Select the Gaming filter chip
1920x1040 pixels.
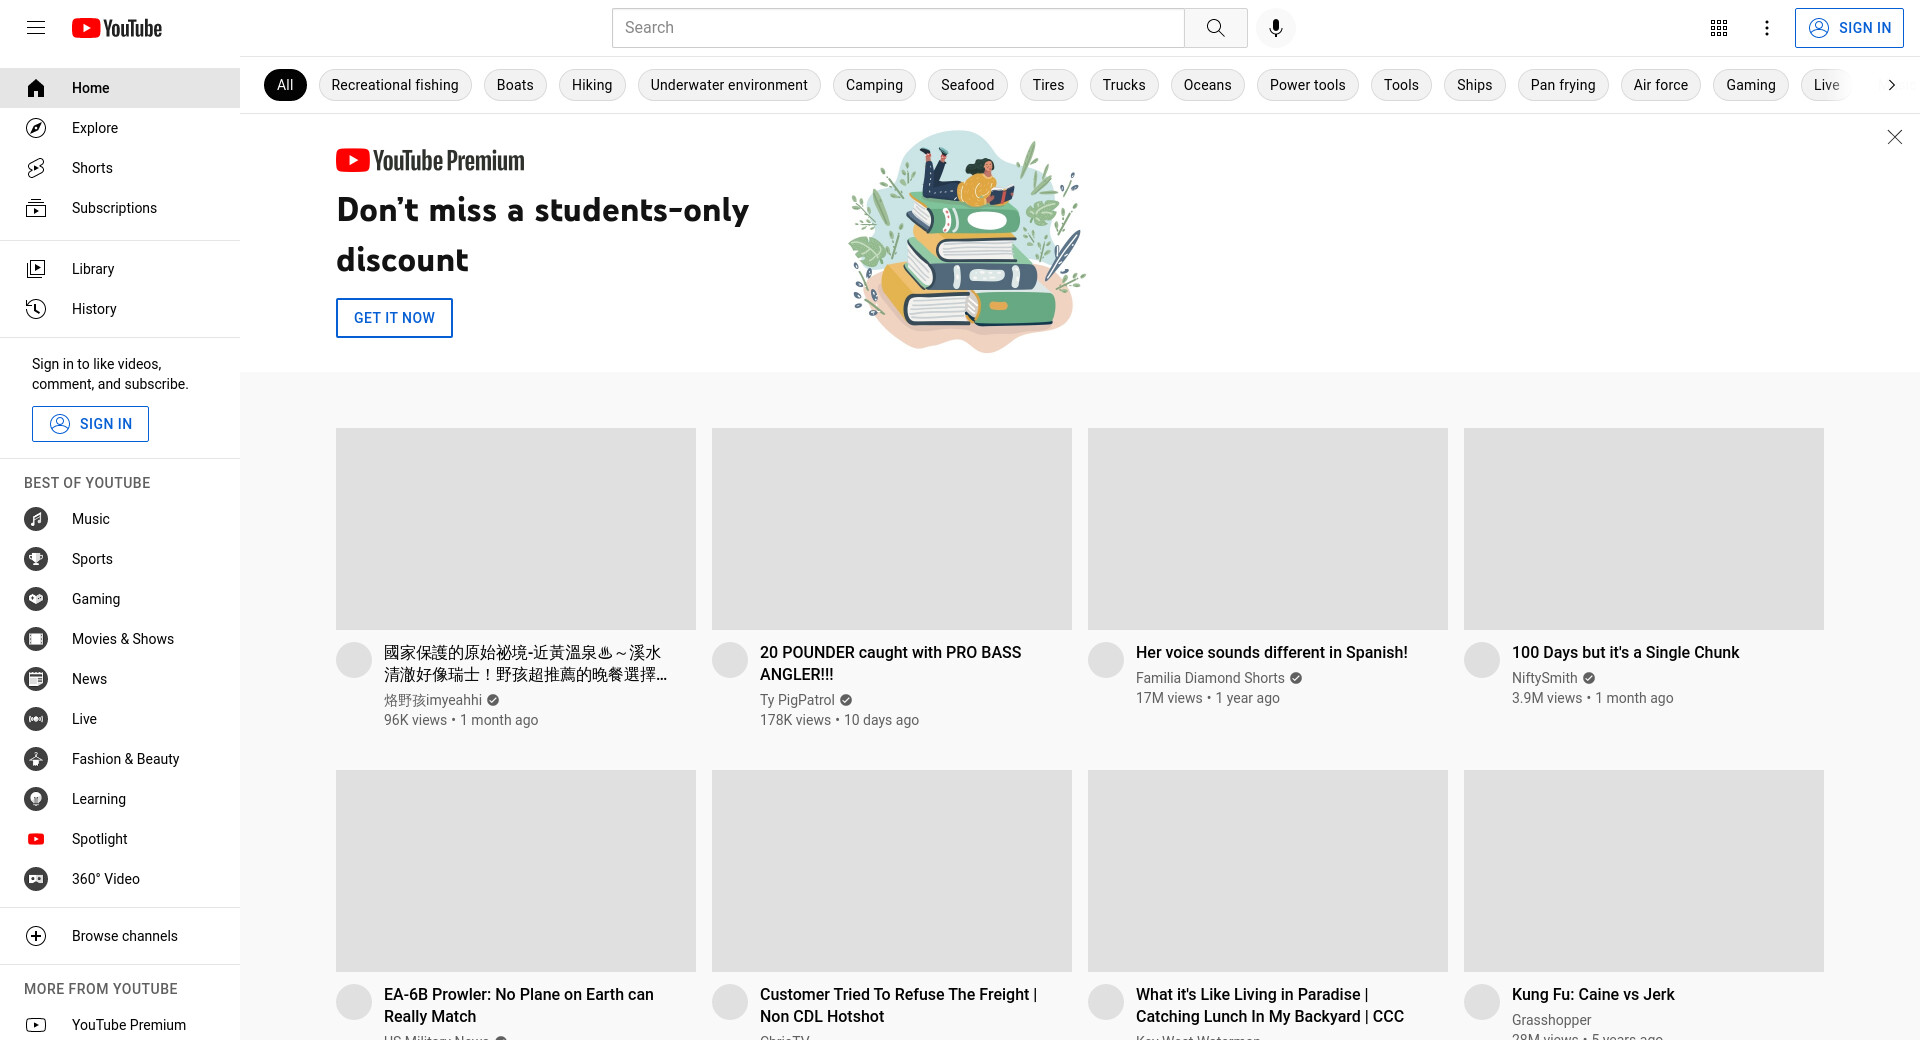click(1751, 85)
